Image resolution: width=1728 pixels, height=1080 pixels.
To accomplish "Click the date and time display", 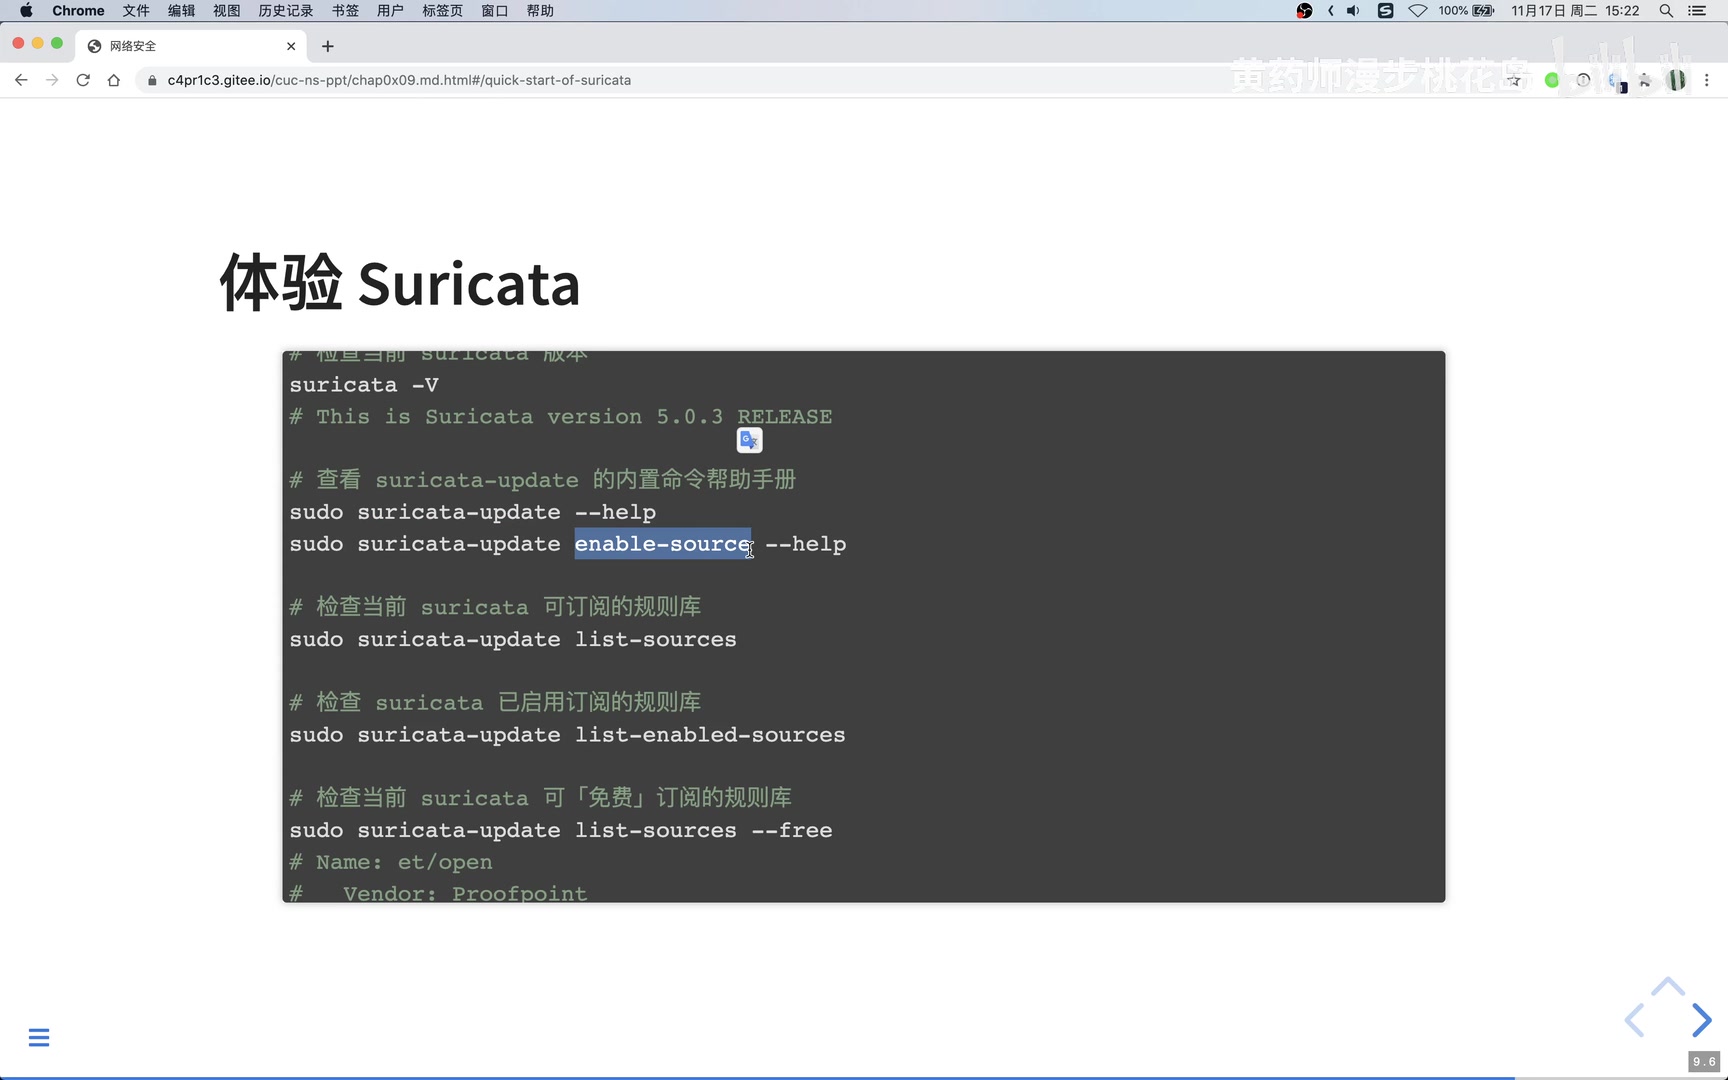I will 1575,11.
